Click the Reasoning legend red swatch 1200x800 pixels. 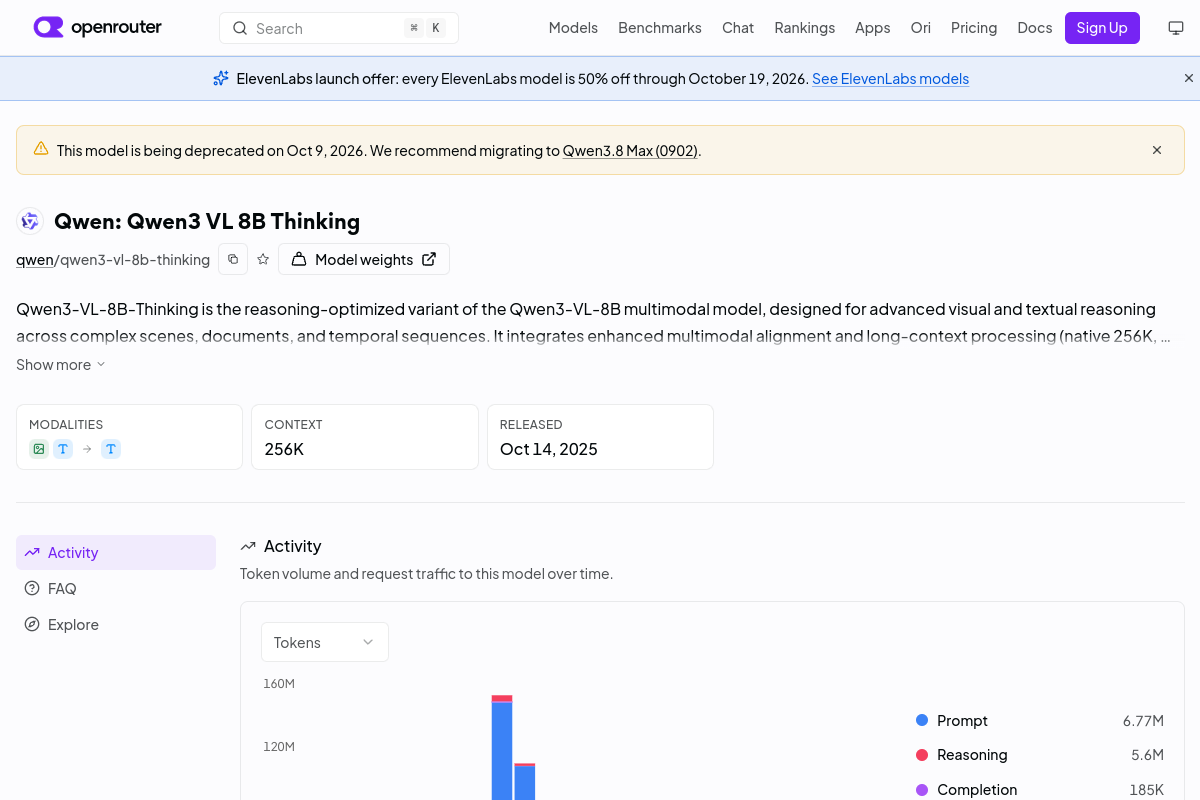(922, 754)
